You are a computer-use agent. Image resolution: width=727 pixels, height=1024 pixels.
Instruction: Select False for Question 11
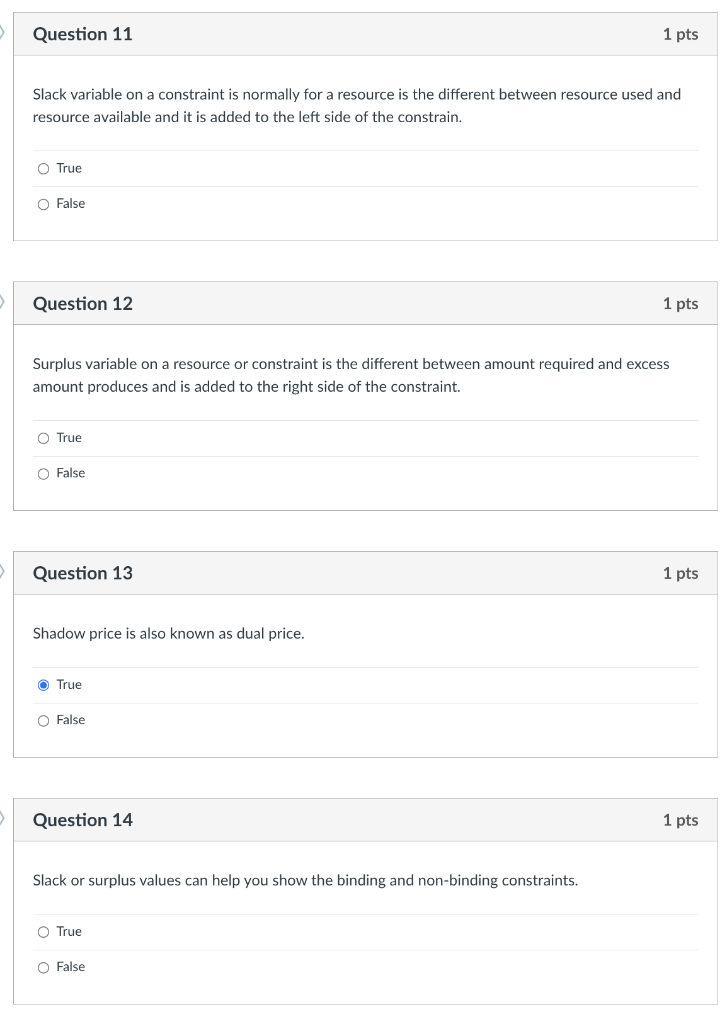pyautogui.click(x=44, y=203)
